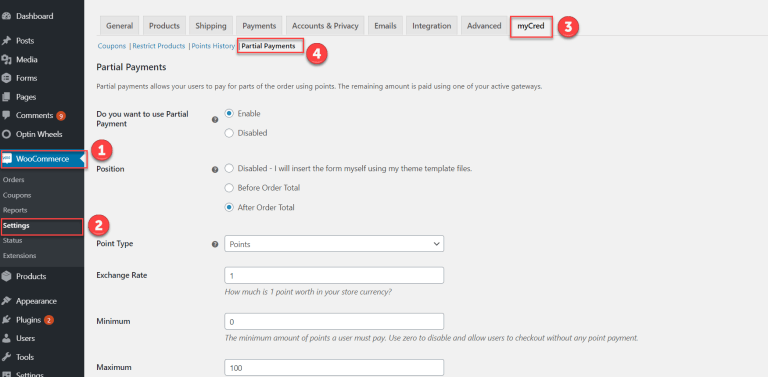Click help icon beside Point Type
Viewport: 768px width, 377px height.
215,244
